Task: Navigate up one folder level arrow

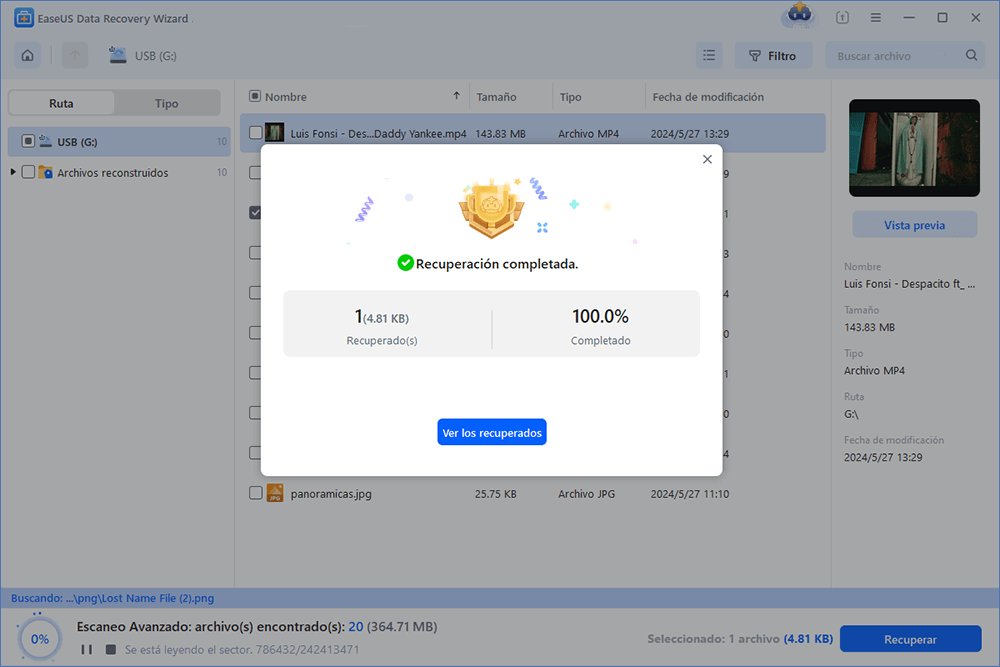Action: [75, 55]
